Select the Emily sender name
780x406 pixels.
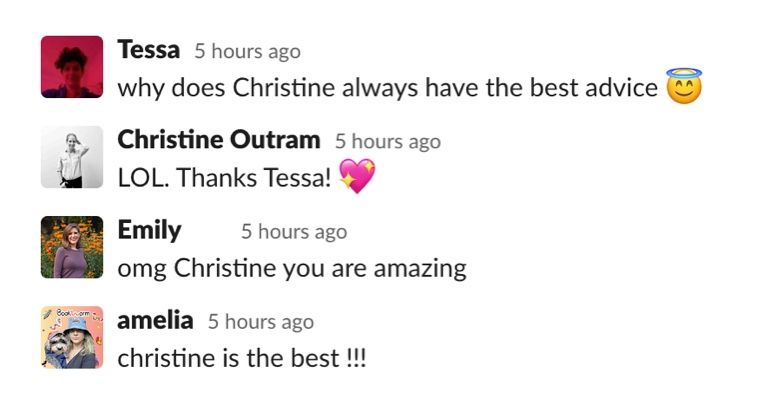[149, 230]
